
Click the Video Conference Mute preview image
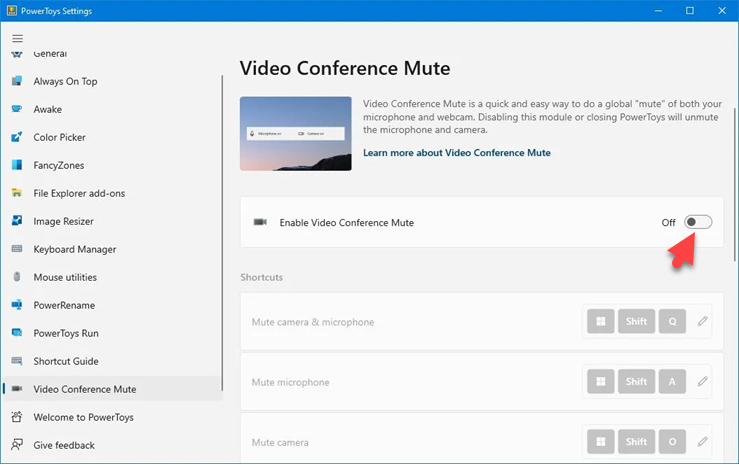(295, 133)
